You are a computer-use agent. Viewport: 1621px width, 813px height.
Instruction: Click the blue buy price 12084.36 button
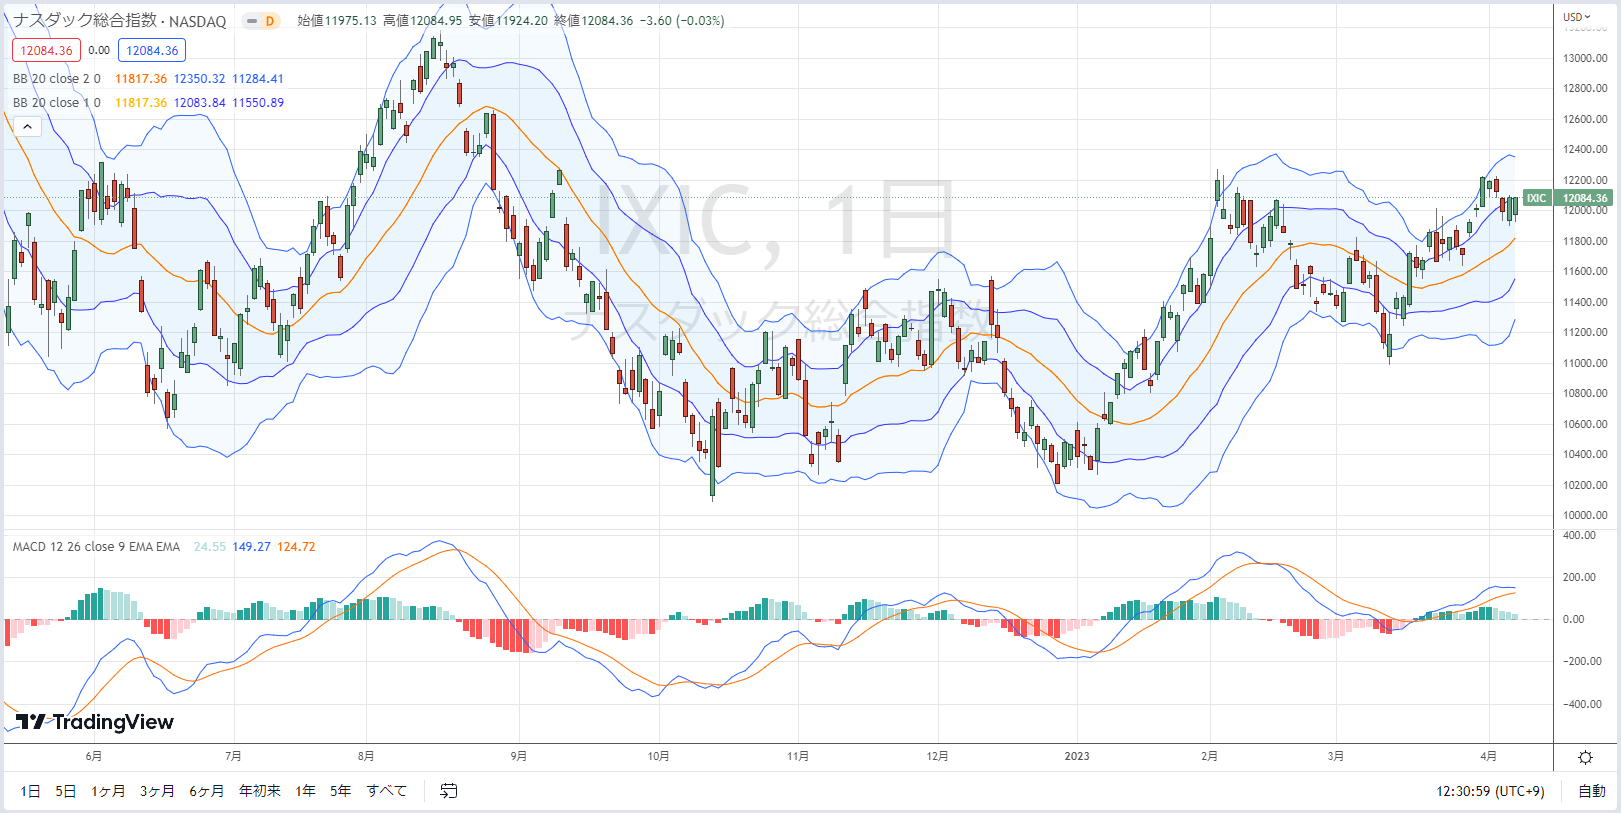[152, 50]
